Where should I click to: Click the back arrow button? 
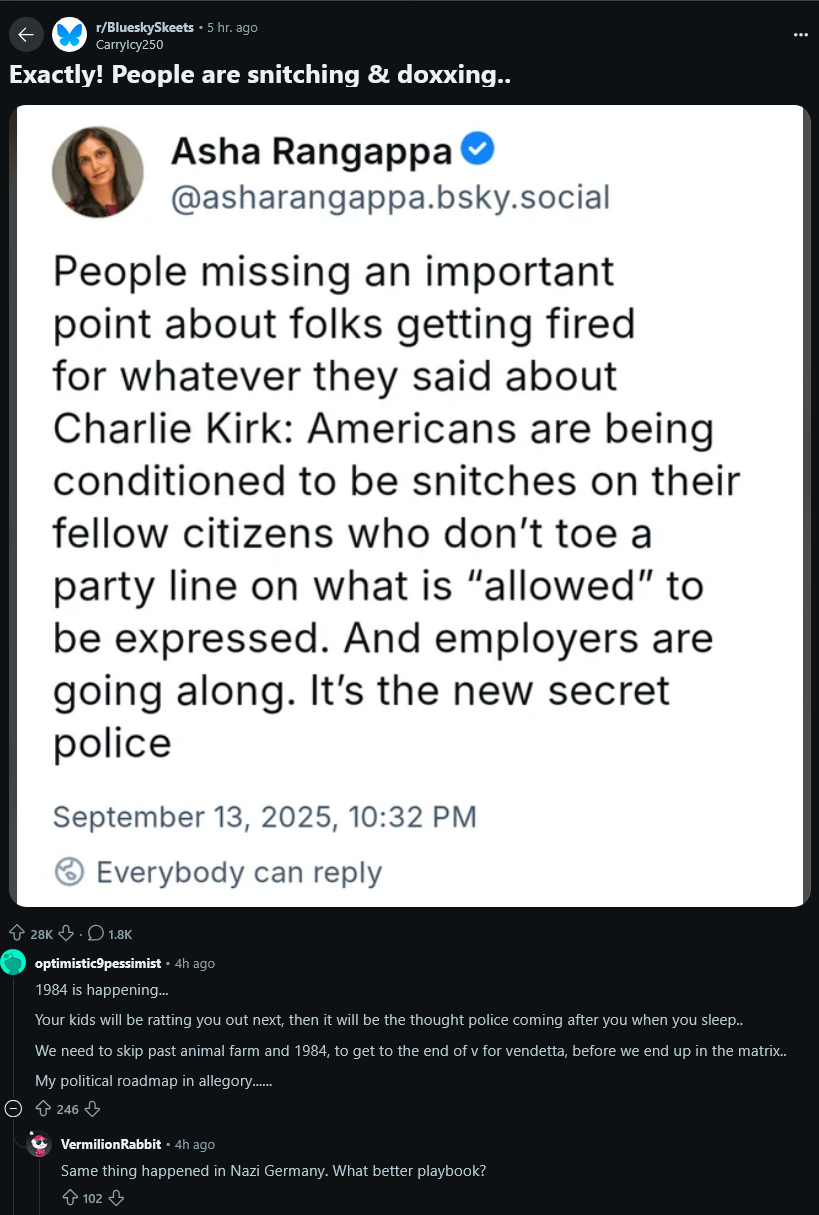point(26,35)
